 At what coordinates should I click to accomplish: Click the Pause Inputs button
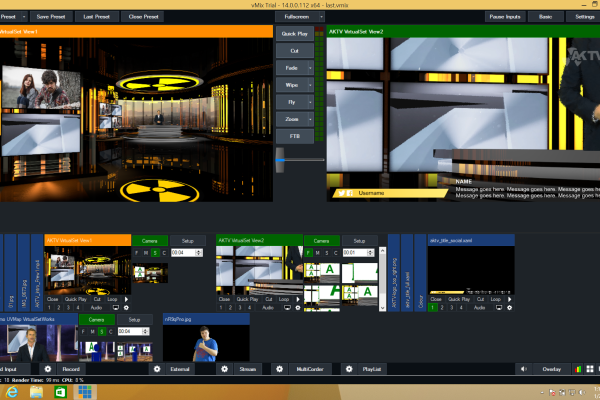pyautogui.click(x=504, y=17)
